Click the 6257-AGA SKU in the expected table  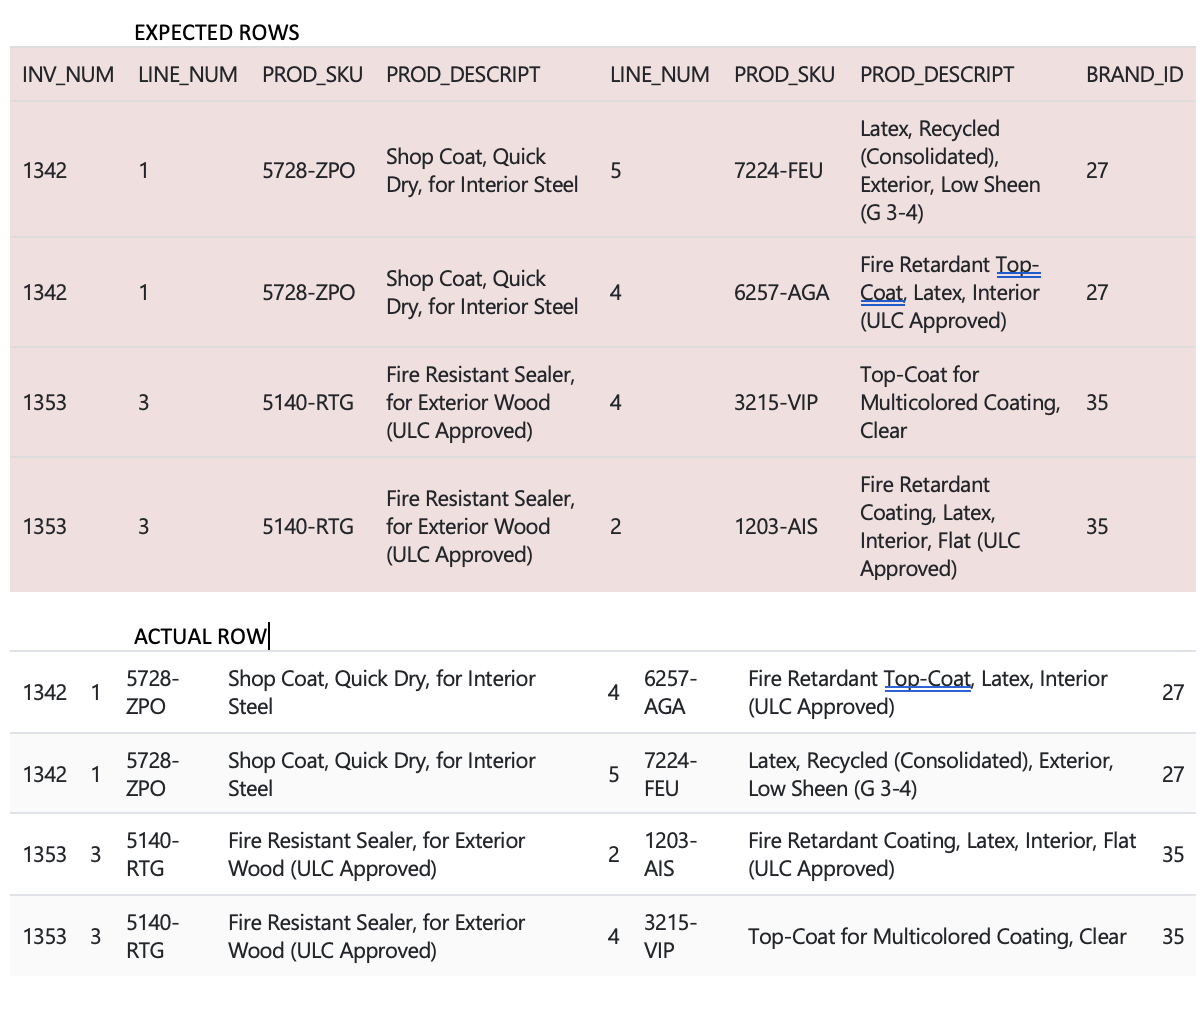(781, 293)
